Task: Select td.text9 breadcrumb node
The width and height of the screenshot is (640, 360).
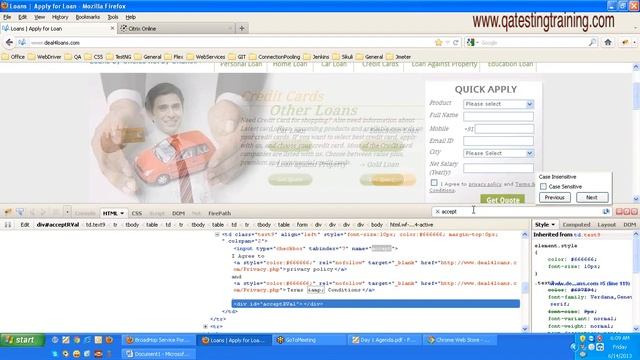Action: [96, 224]
